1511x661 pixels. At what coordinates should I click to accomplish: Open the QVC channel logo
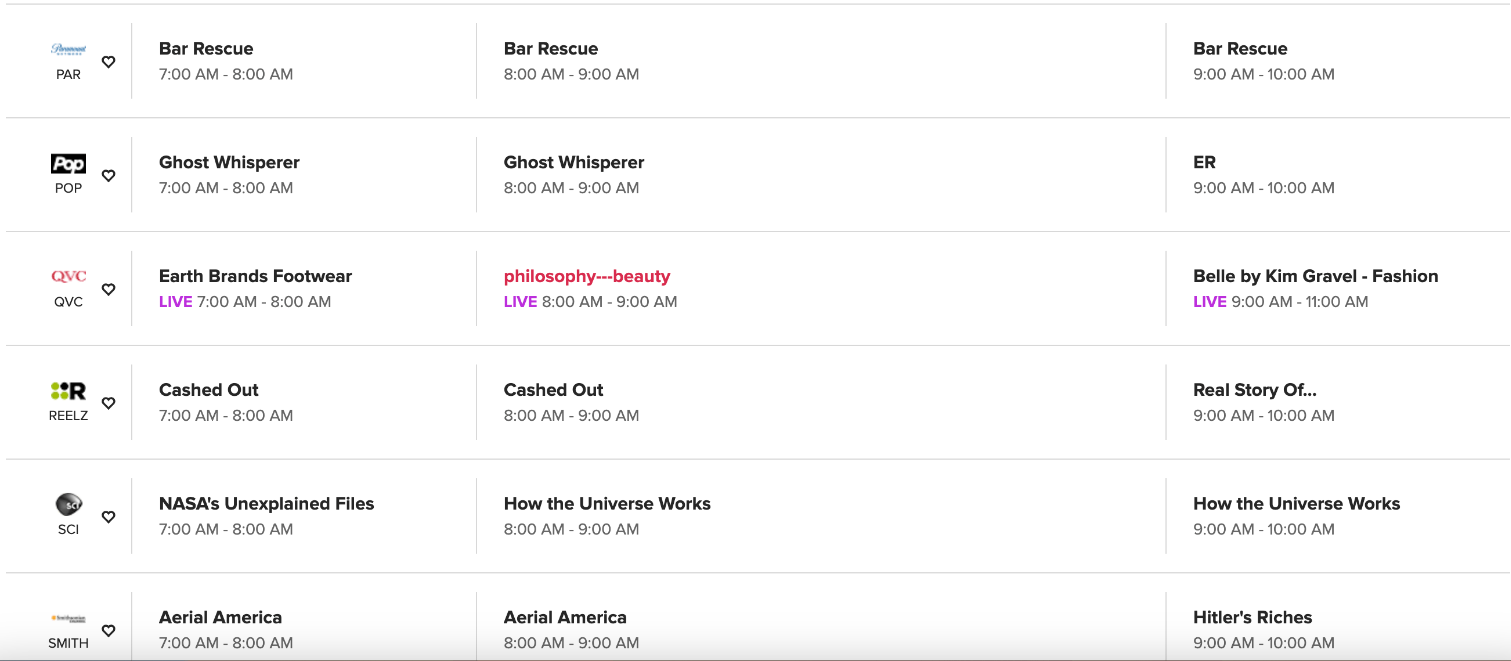(68, 277)
